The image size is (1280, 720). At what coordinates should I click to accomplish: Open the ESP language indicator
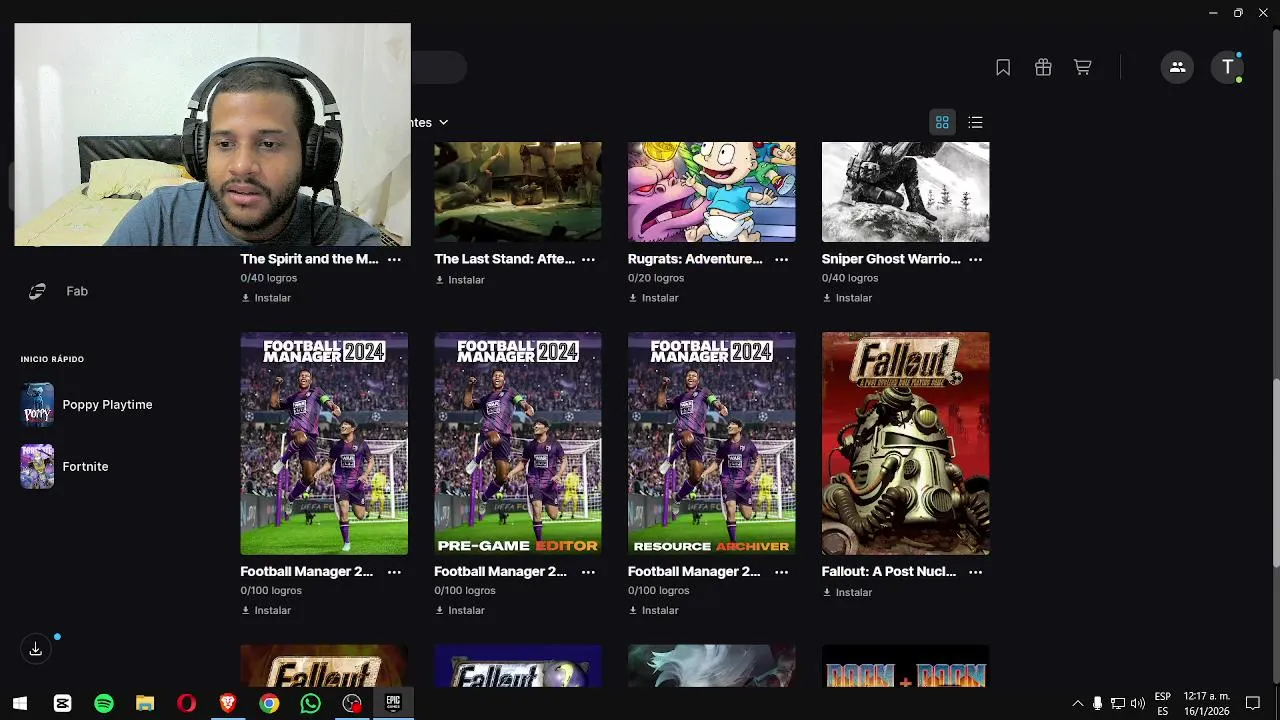(x=1163, y=704)
